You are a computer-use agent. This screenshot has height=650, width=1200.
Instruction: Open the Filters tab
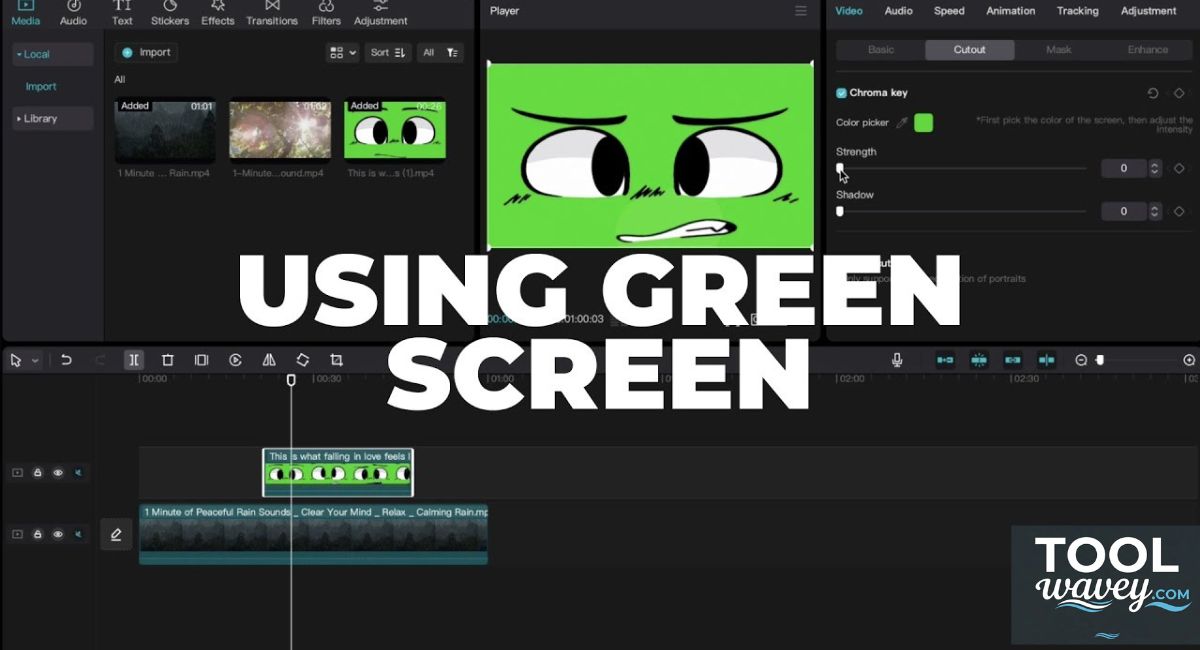point(326,13)
